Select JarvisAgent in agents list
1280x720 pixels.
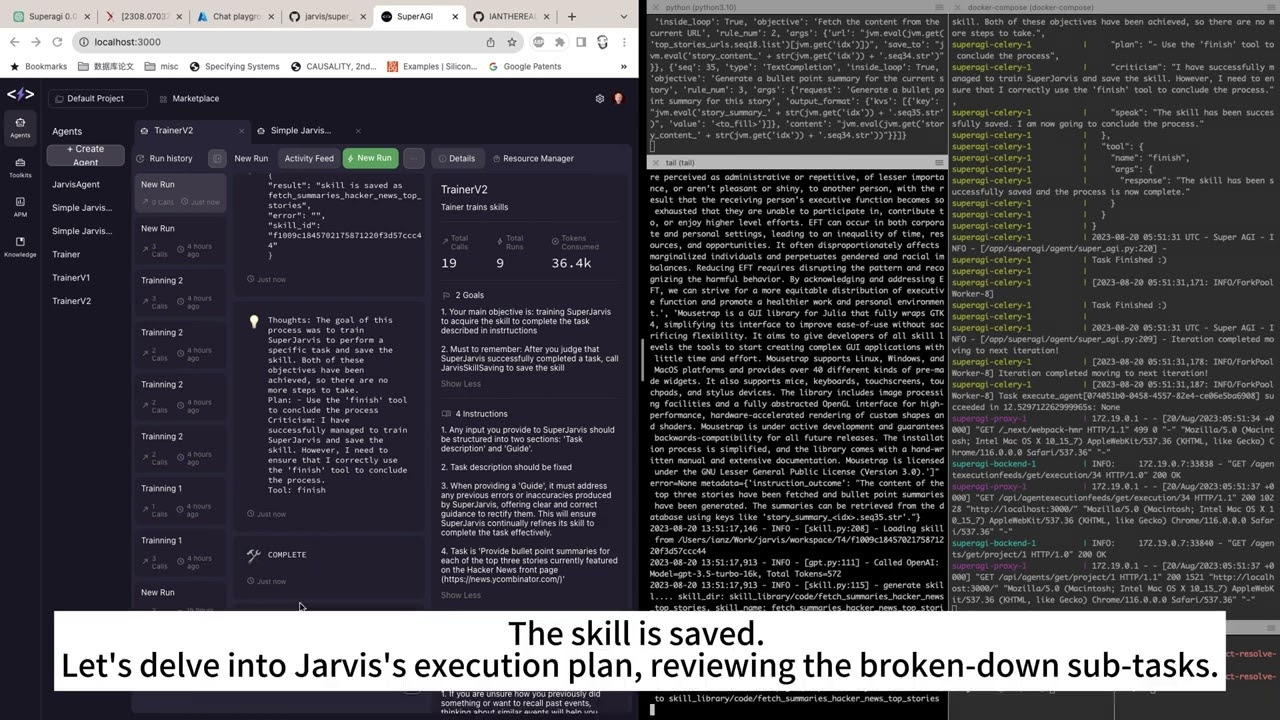click(x=76, y=185)
